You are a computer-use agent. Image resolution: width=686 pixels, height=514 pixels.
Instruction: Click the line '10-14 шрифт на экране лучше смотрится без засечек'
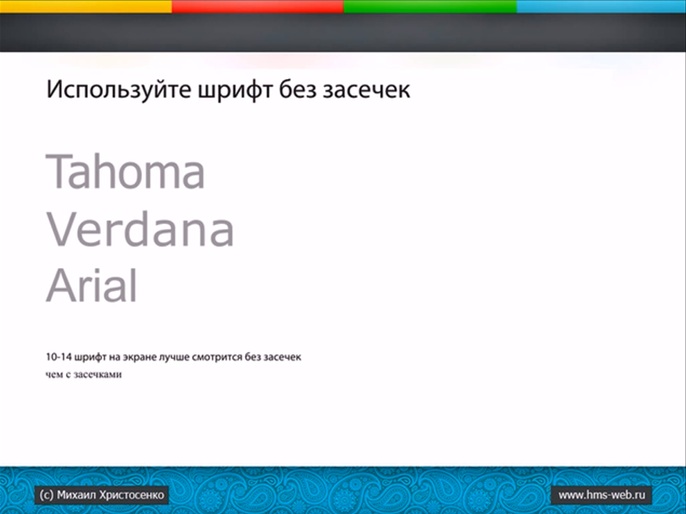tap(173, 357)
